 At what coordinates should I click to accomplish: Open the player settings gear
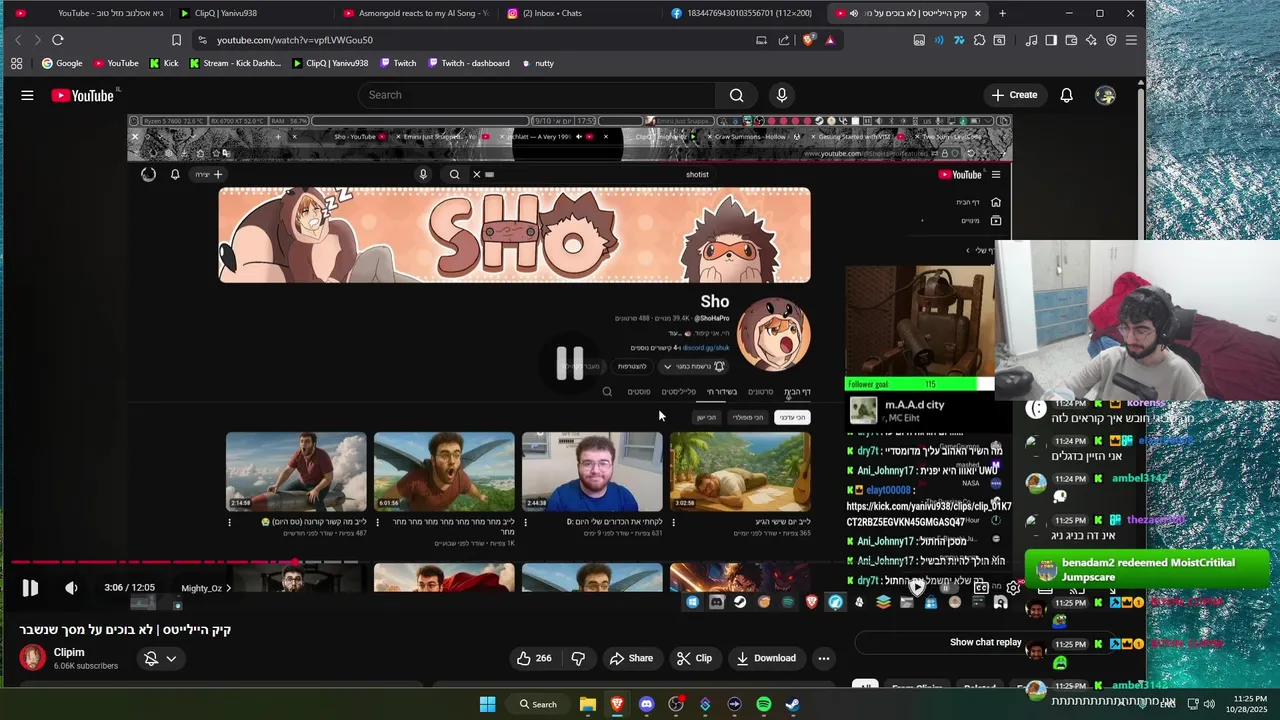pyautogui.click(x=1013, y=588)
